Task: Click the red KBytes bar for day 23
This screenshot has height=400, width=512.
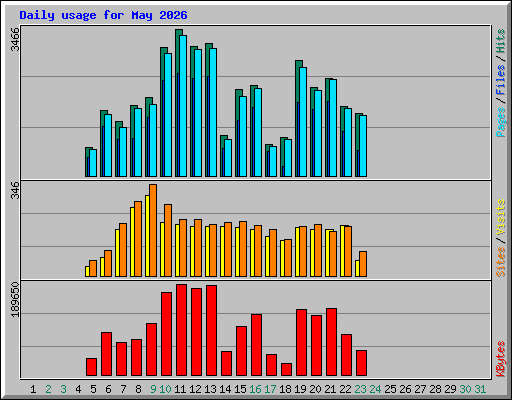Action: pos(362,363)
